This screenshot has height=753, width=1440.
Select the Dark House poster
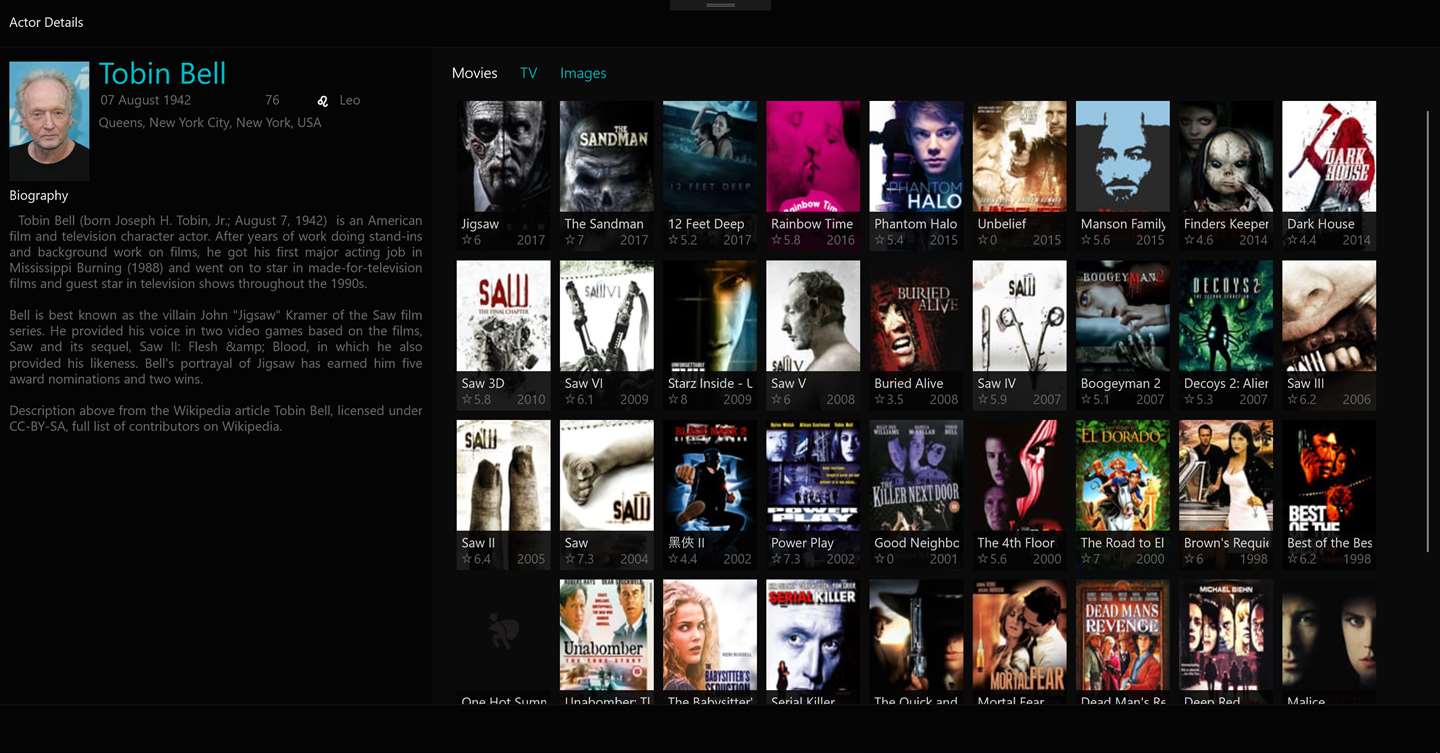tap(1329, 156)
